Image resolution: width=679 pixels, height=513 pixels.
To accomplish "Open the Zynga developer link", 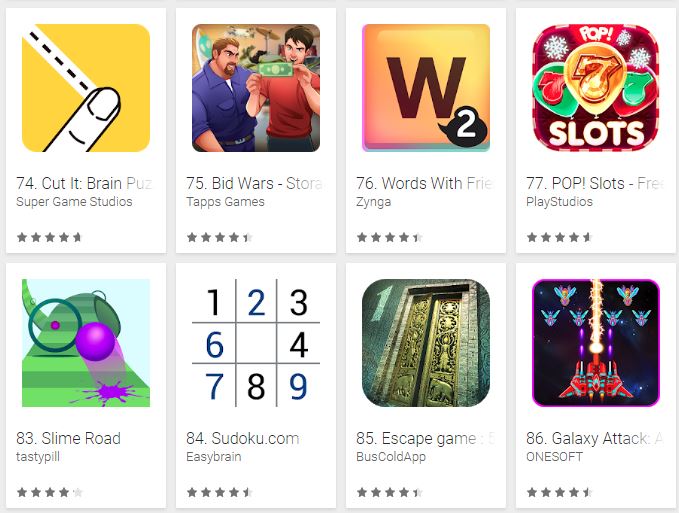I will pyautogui.click(x=373, y=202).
